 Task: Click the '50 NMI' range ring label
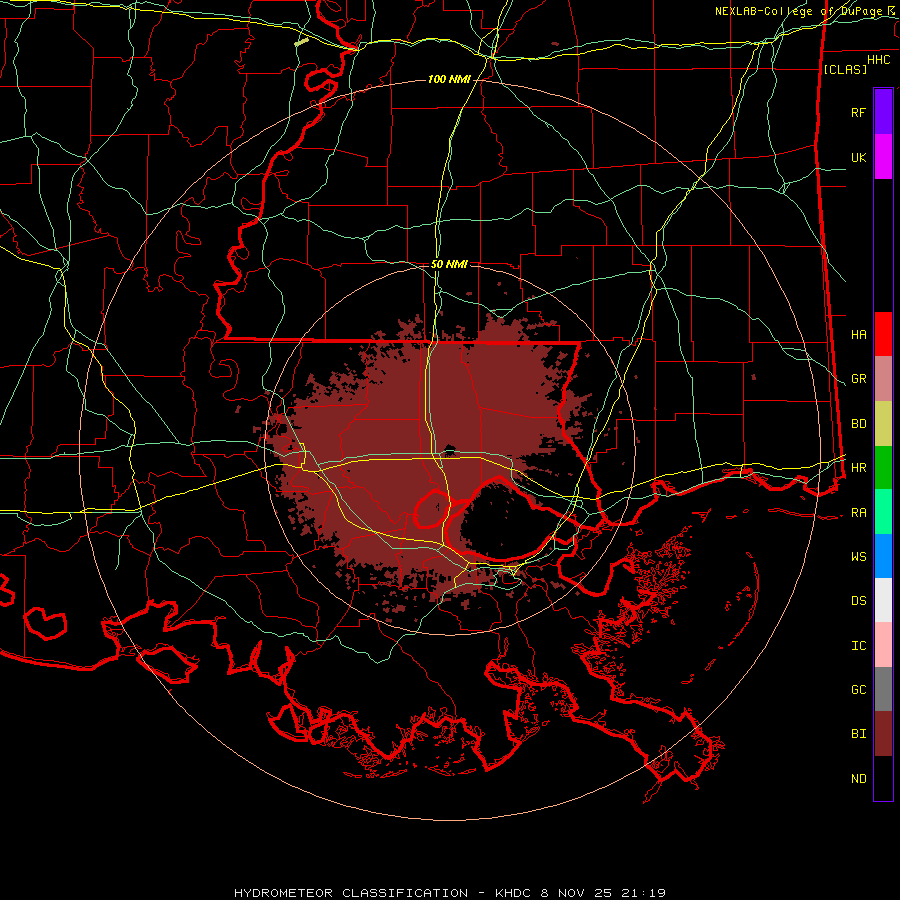point(449,264)
